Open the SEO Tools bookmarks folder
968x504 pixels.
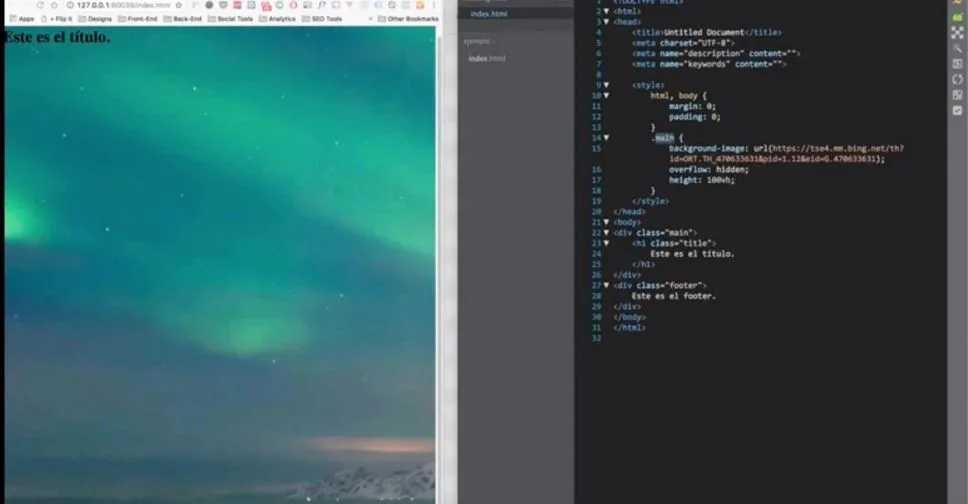(x=322, y=19)
